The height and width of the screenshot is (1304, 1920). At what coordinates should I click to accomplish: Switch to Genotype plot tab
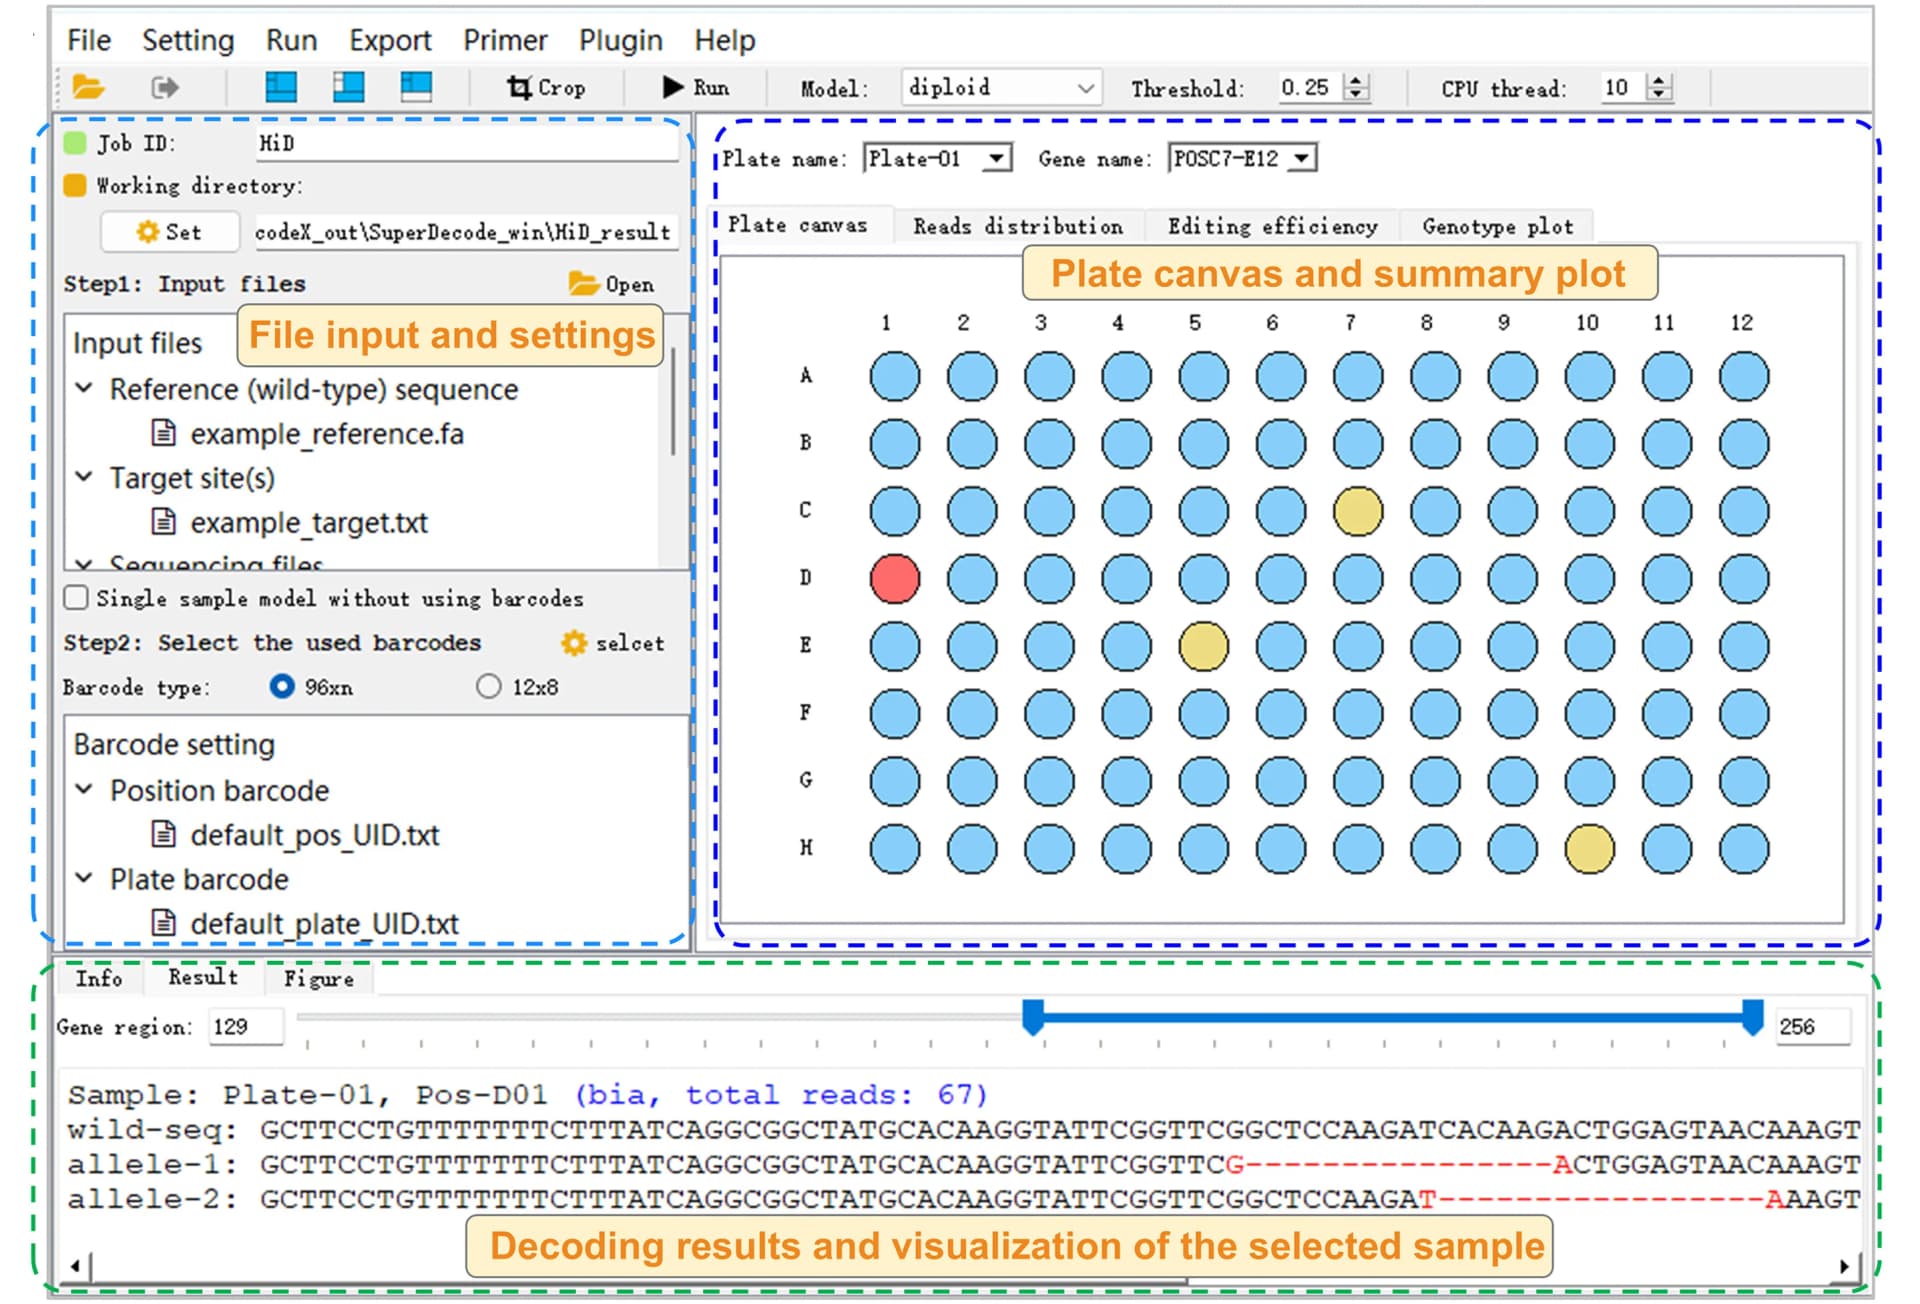1498,226
